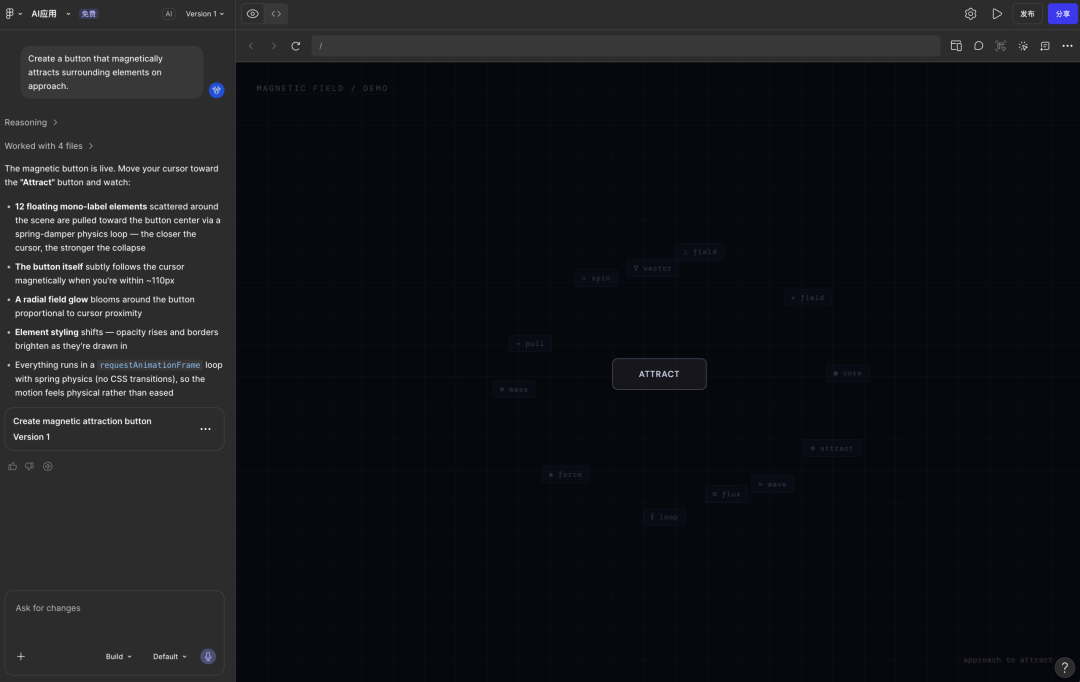Go forward in the preview browser
1080x682 pixels.
pyautogui.click(x=273, y=46)
